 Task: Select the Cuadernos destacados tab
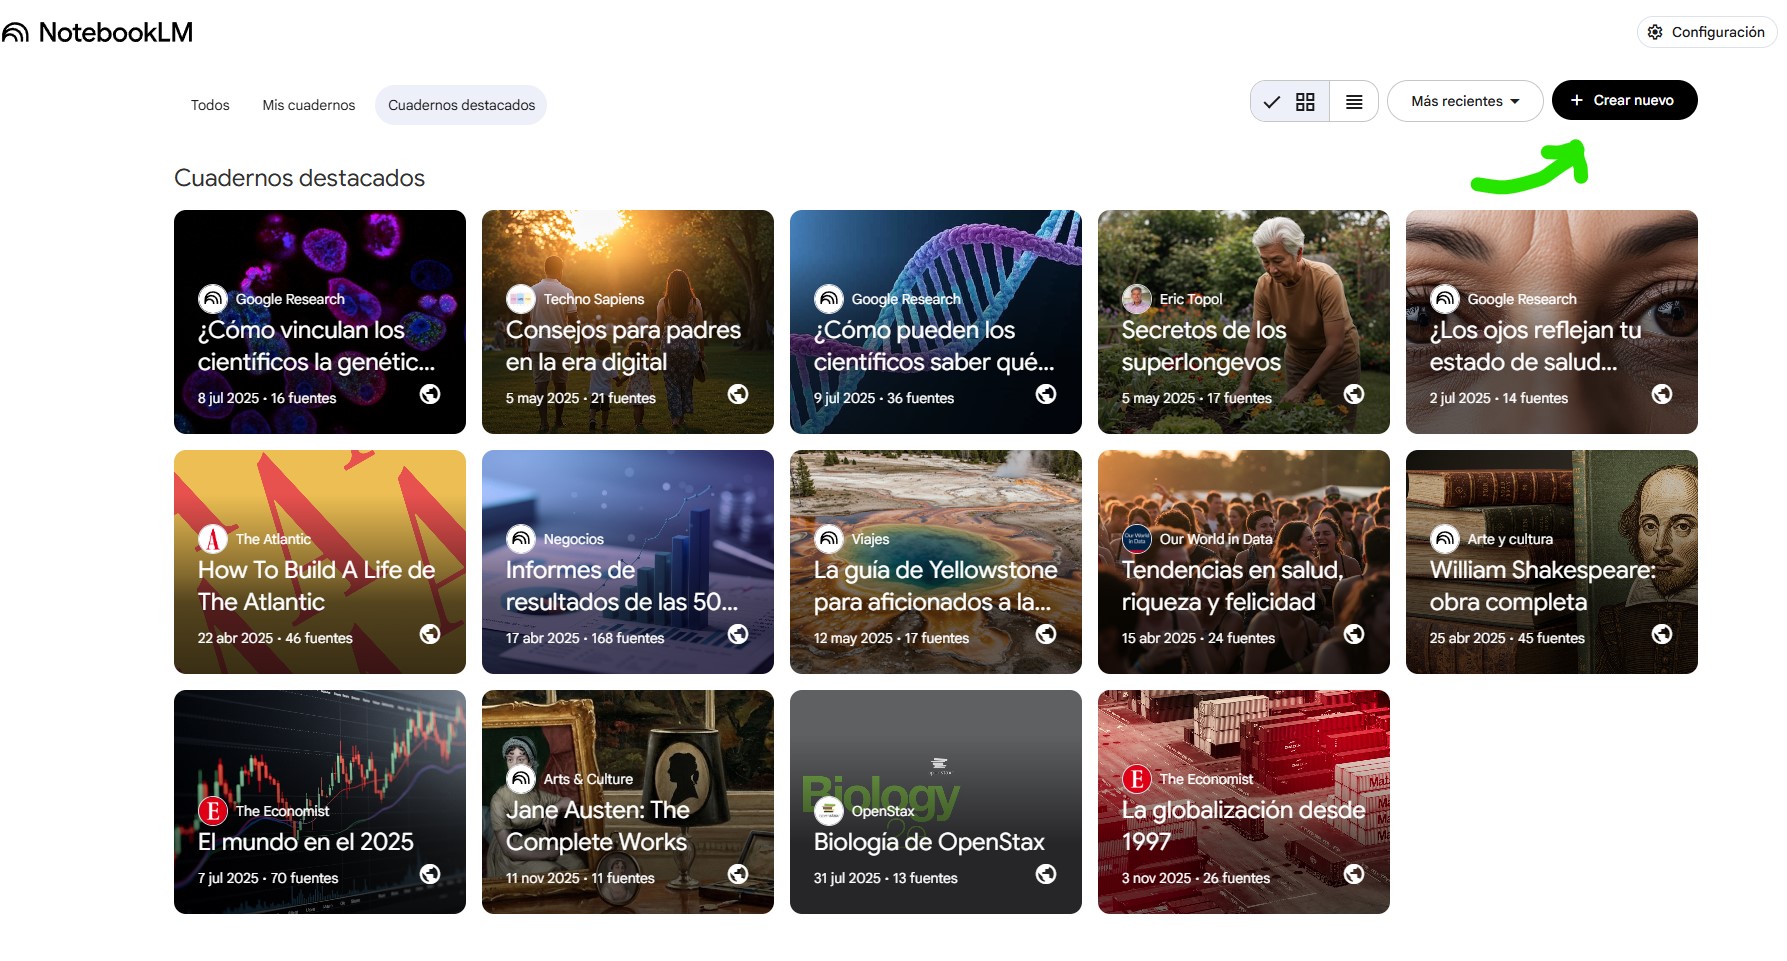pos(461,105)
